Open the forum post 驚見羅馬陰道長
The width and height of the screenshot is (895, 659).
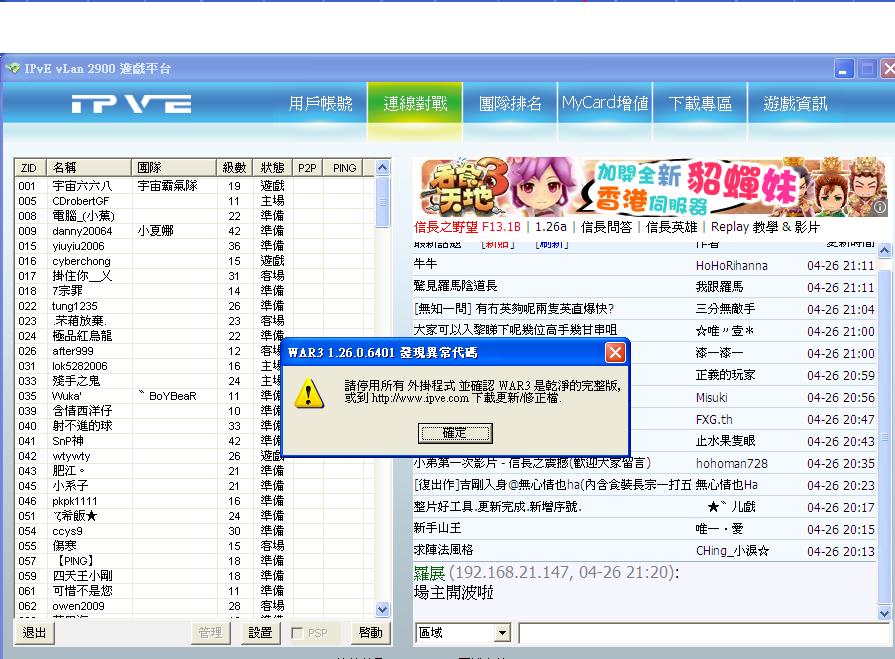pos(455,286)
